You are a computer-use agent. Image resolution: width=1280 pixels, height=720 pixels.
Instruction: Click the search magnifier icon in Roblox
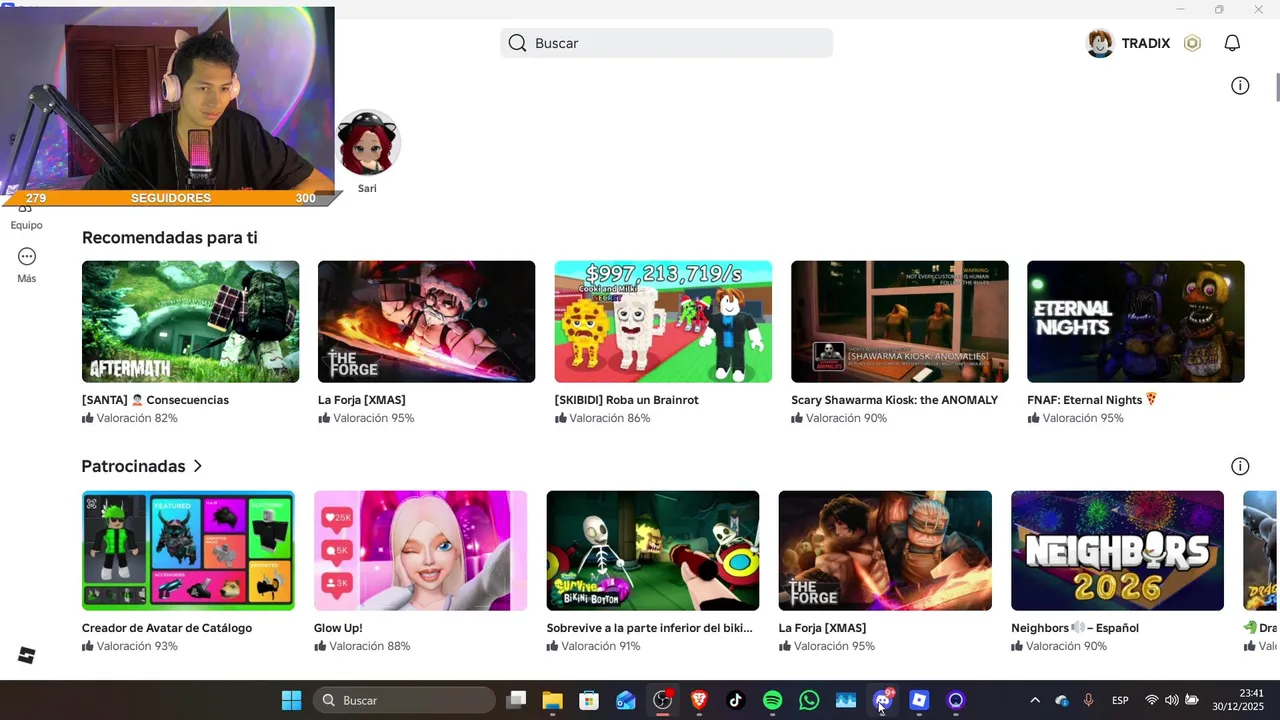click(517, 43)
